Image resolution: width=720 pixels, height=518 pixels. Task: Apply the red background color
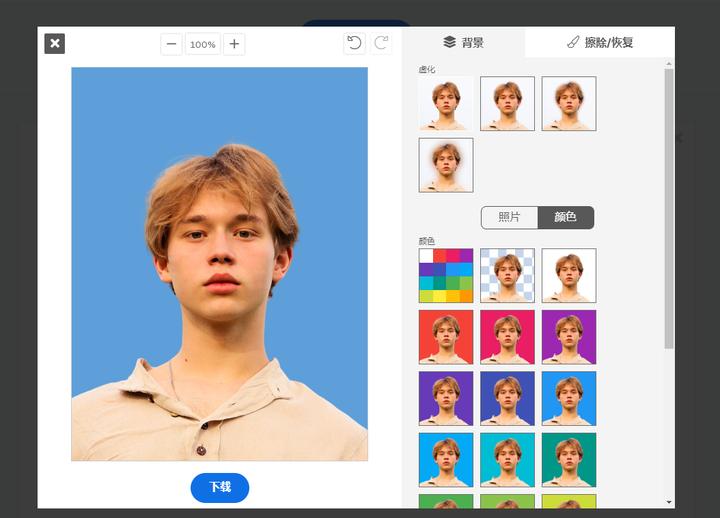pos(446,337)
